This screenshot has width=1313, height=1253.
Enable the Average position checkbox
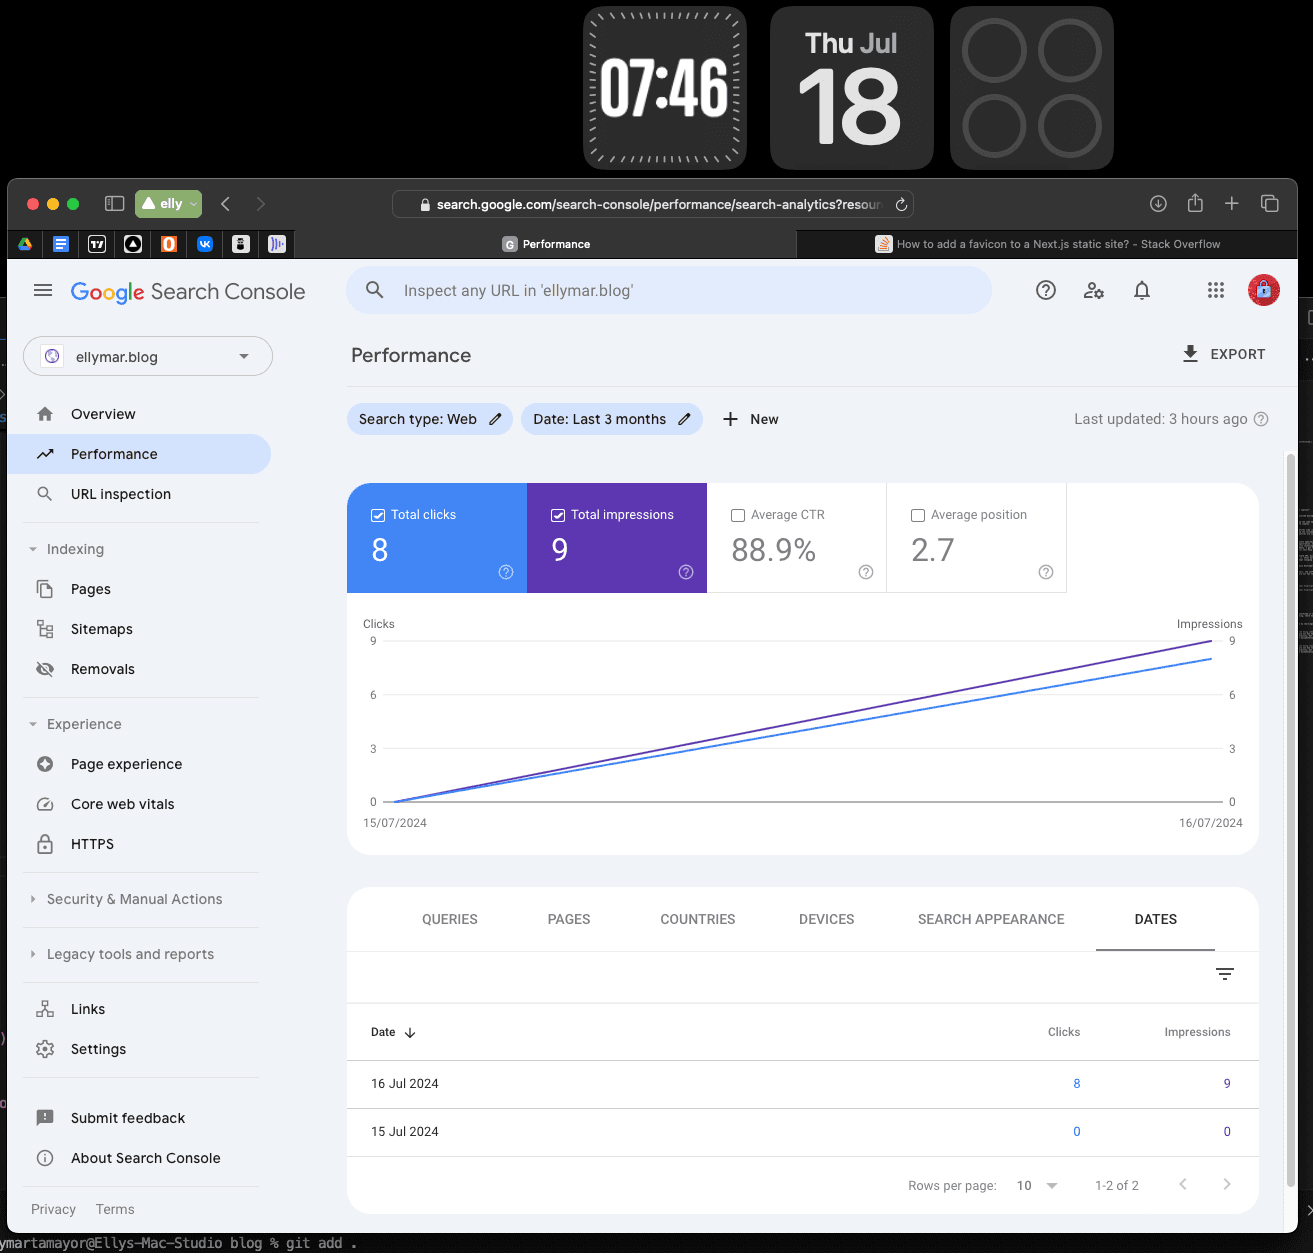point(918,515)
